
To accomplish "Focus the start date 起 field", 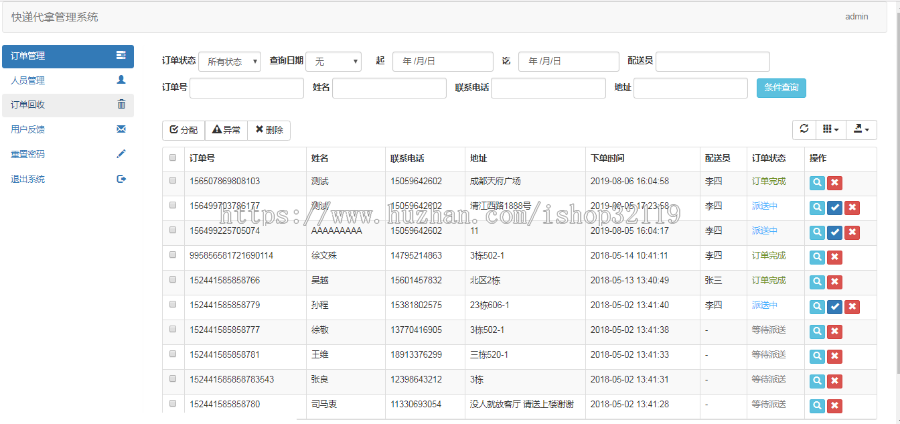I will click(x=443, y=61).
